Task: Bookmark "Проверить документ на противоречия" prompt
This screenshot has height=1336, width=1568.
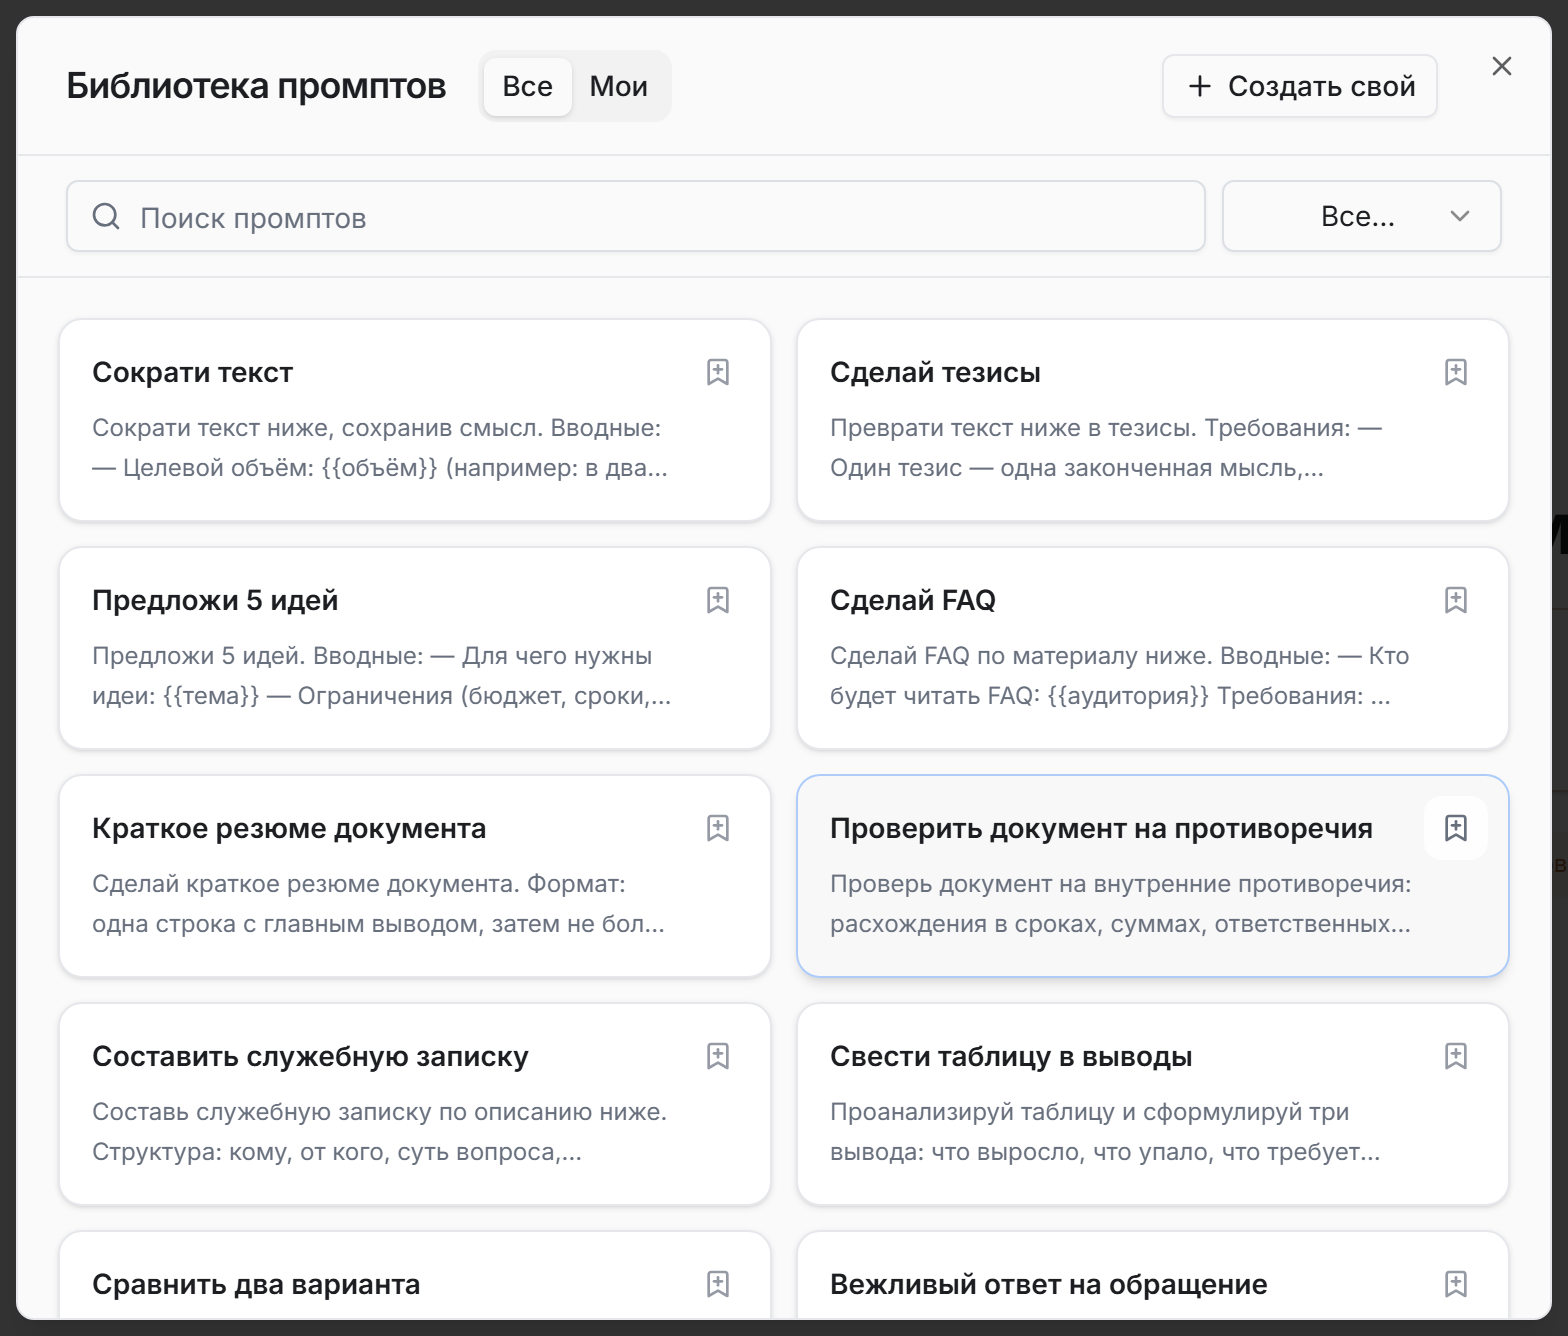Action: coord(1456,828)
